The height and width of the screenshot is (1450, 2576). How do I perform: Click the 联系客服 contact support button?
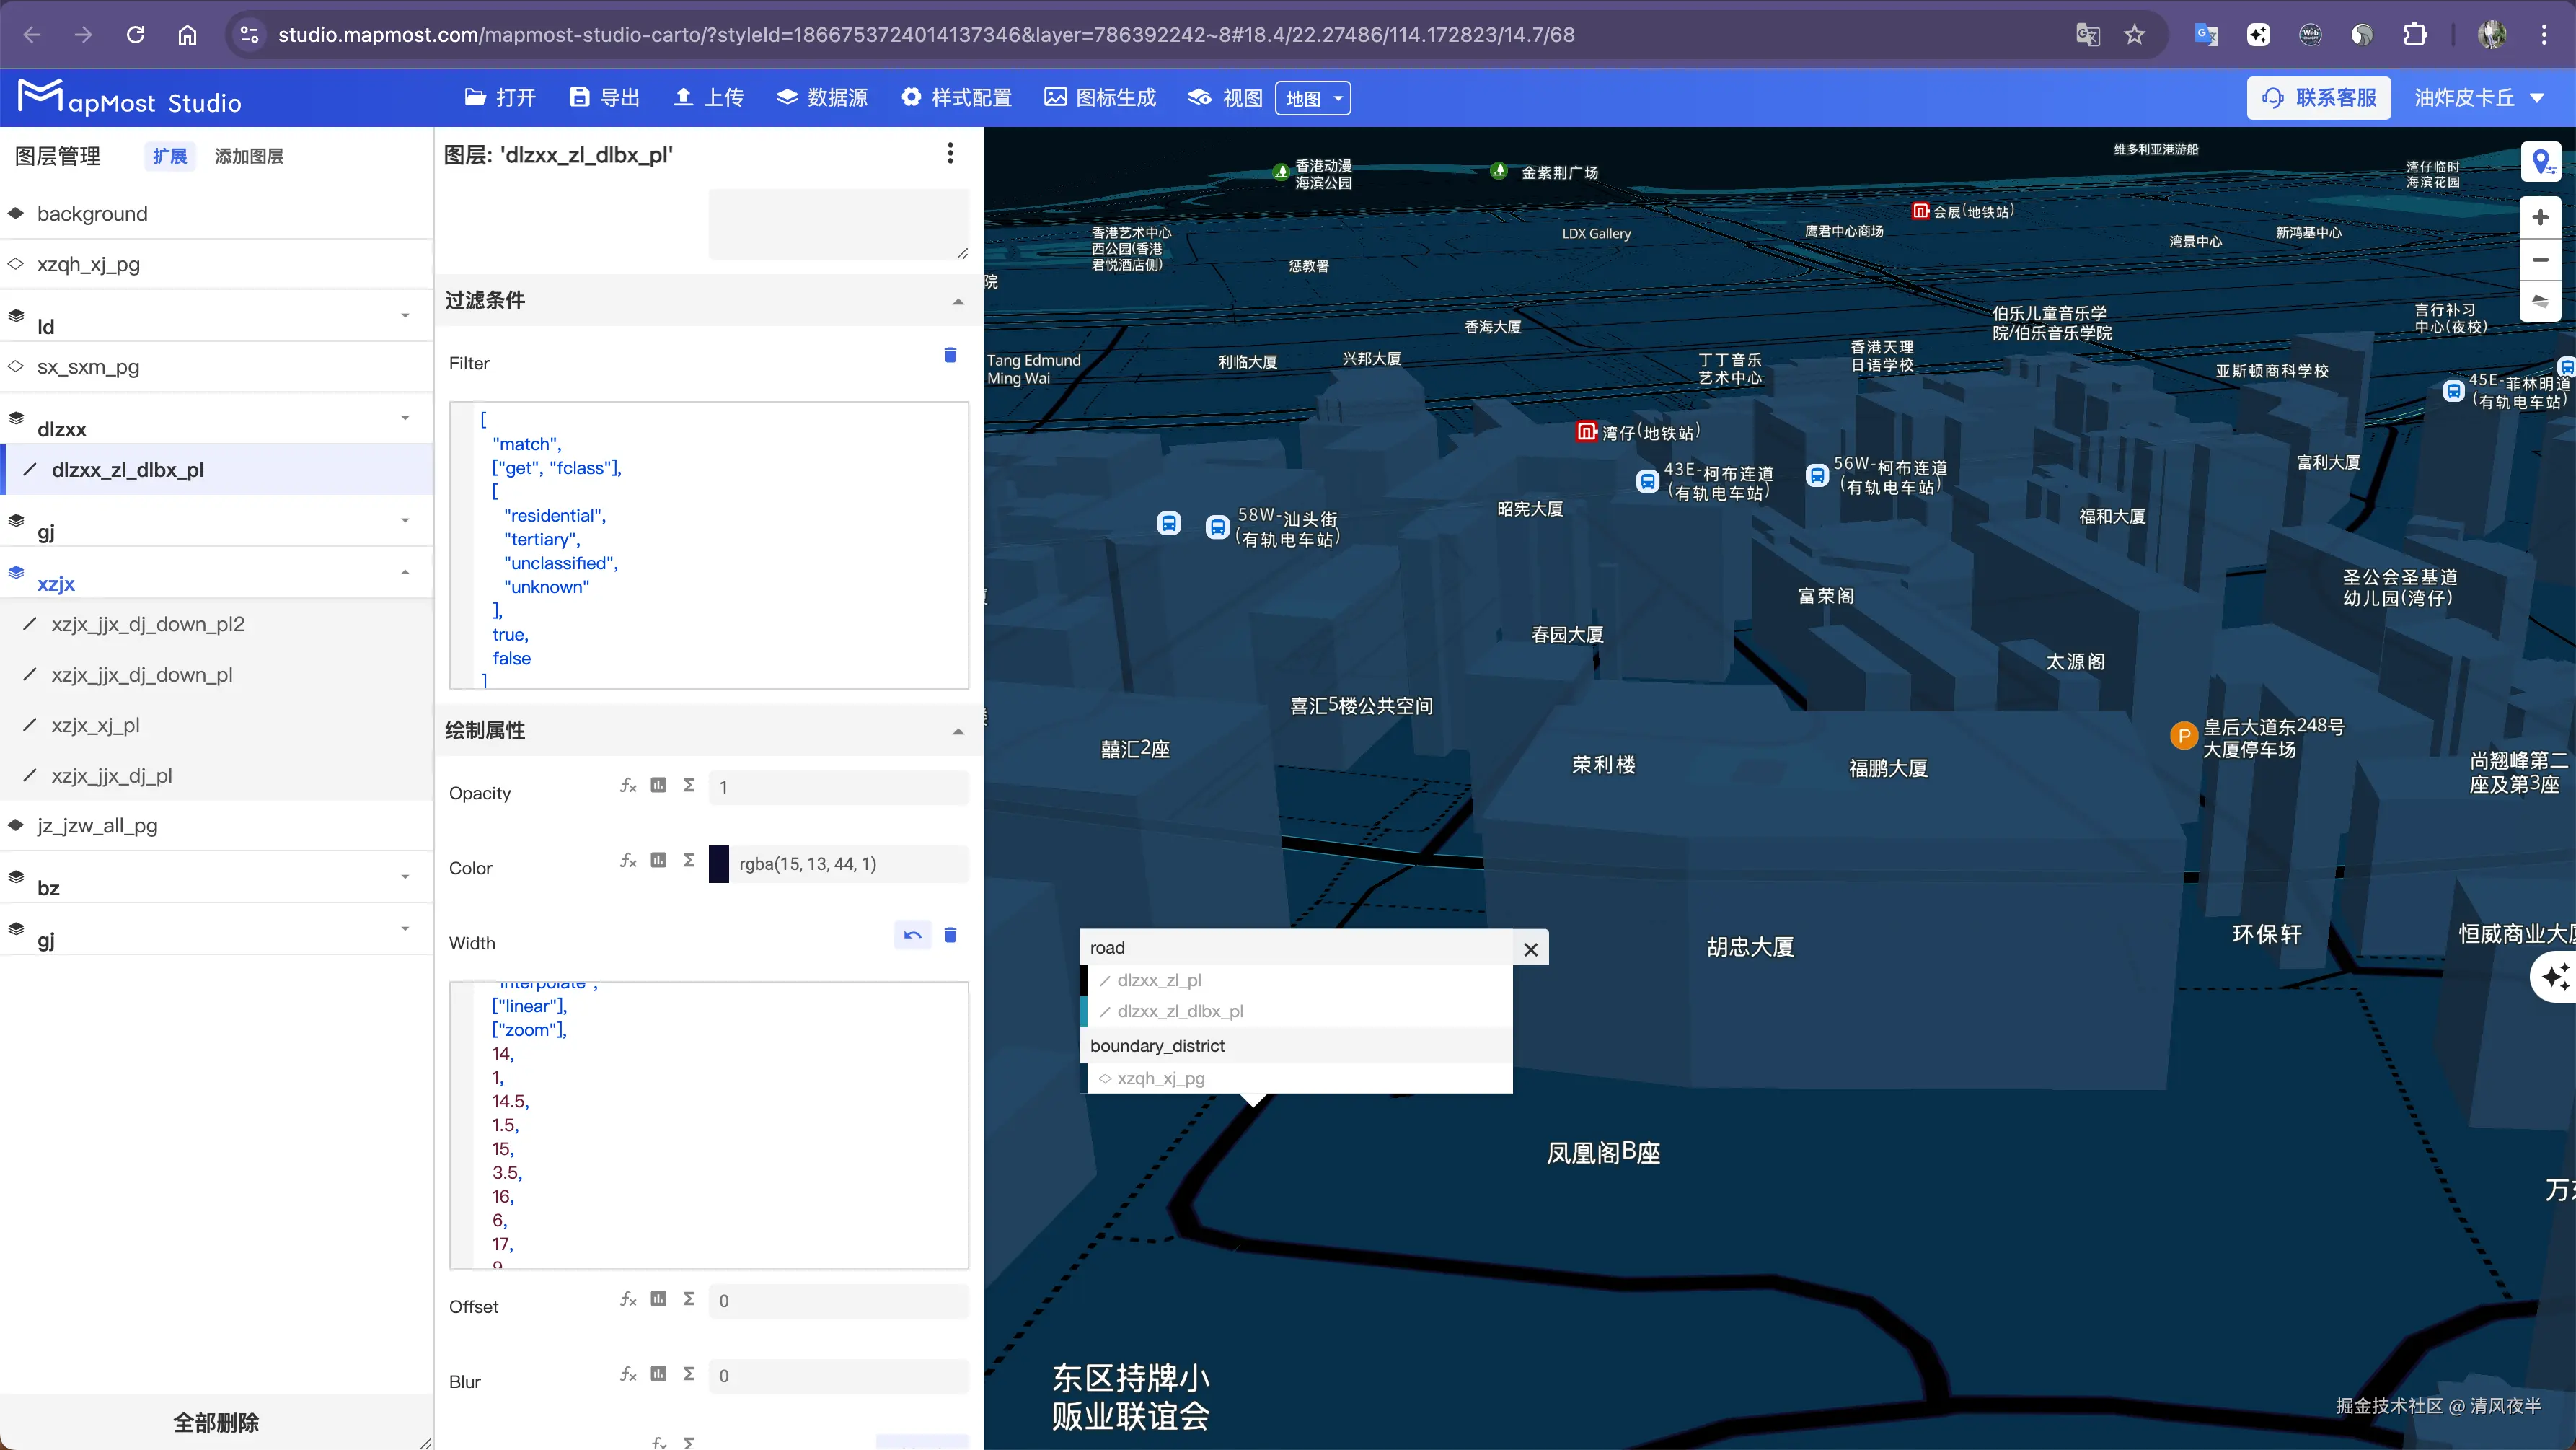coord(2318,98)
